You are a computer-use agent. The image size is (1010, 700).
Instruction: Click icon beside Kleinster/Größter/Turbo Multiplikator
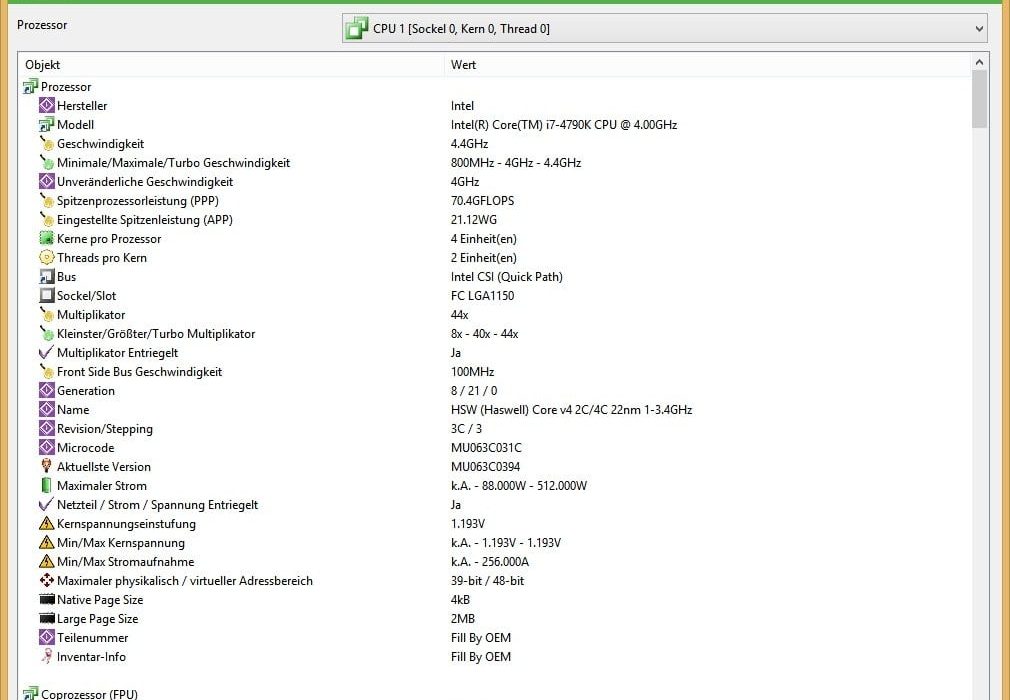46,333
